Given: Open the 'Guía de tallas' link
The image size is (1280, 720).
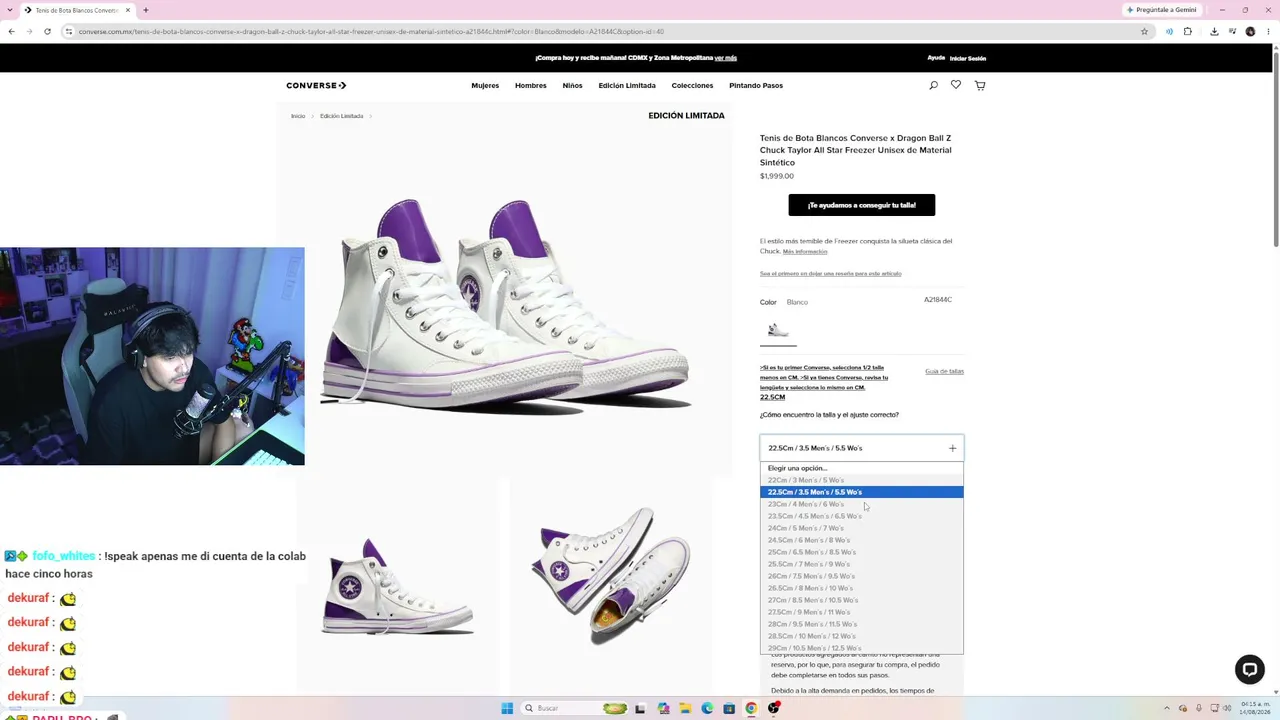Looking at the screenshot, I should coord(944,371).
